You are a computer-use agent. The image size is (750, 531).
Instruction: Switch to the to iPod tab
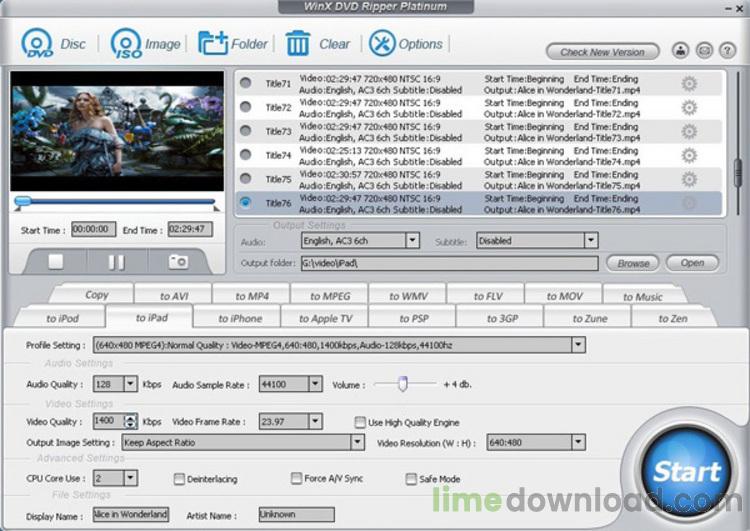point(63,318)
